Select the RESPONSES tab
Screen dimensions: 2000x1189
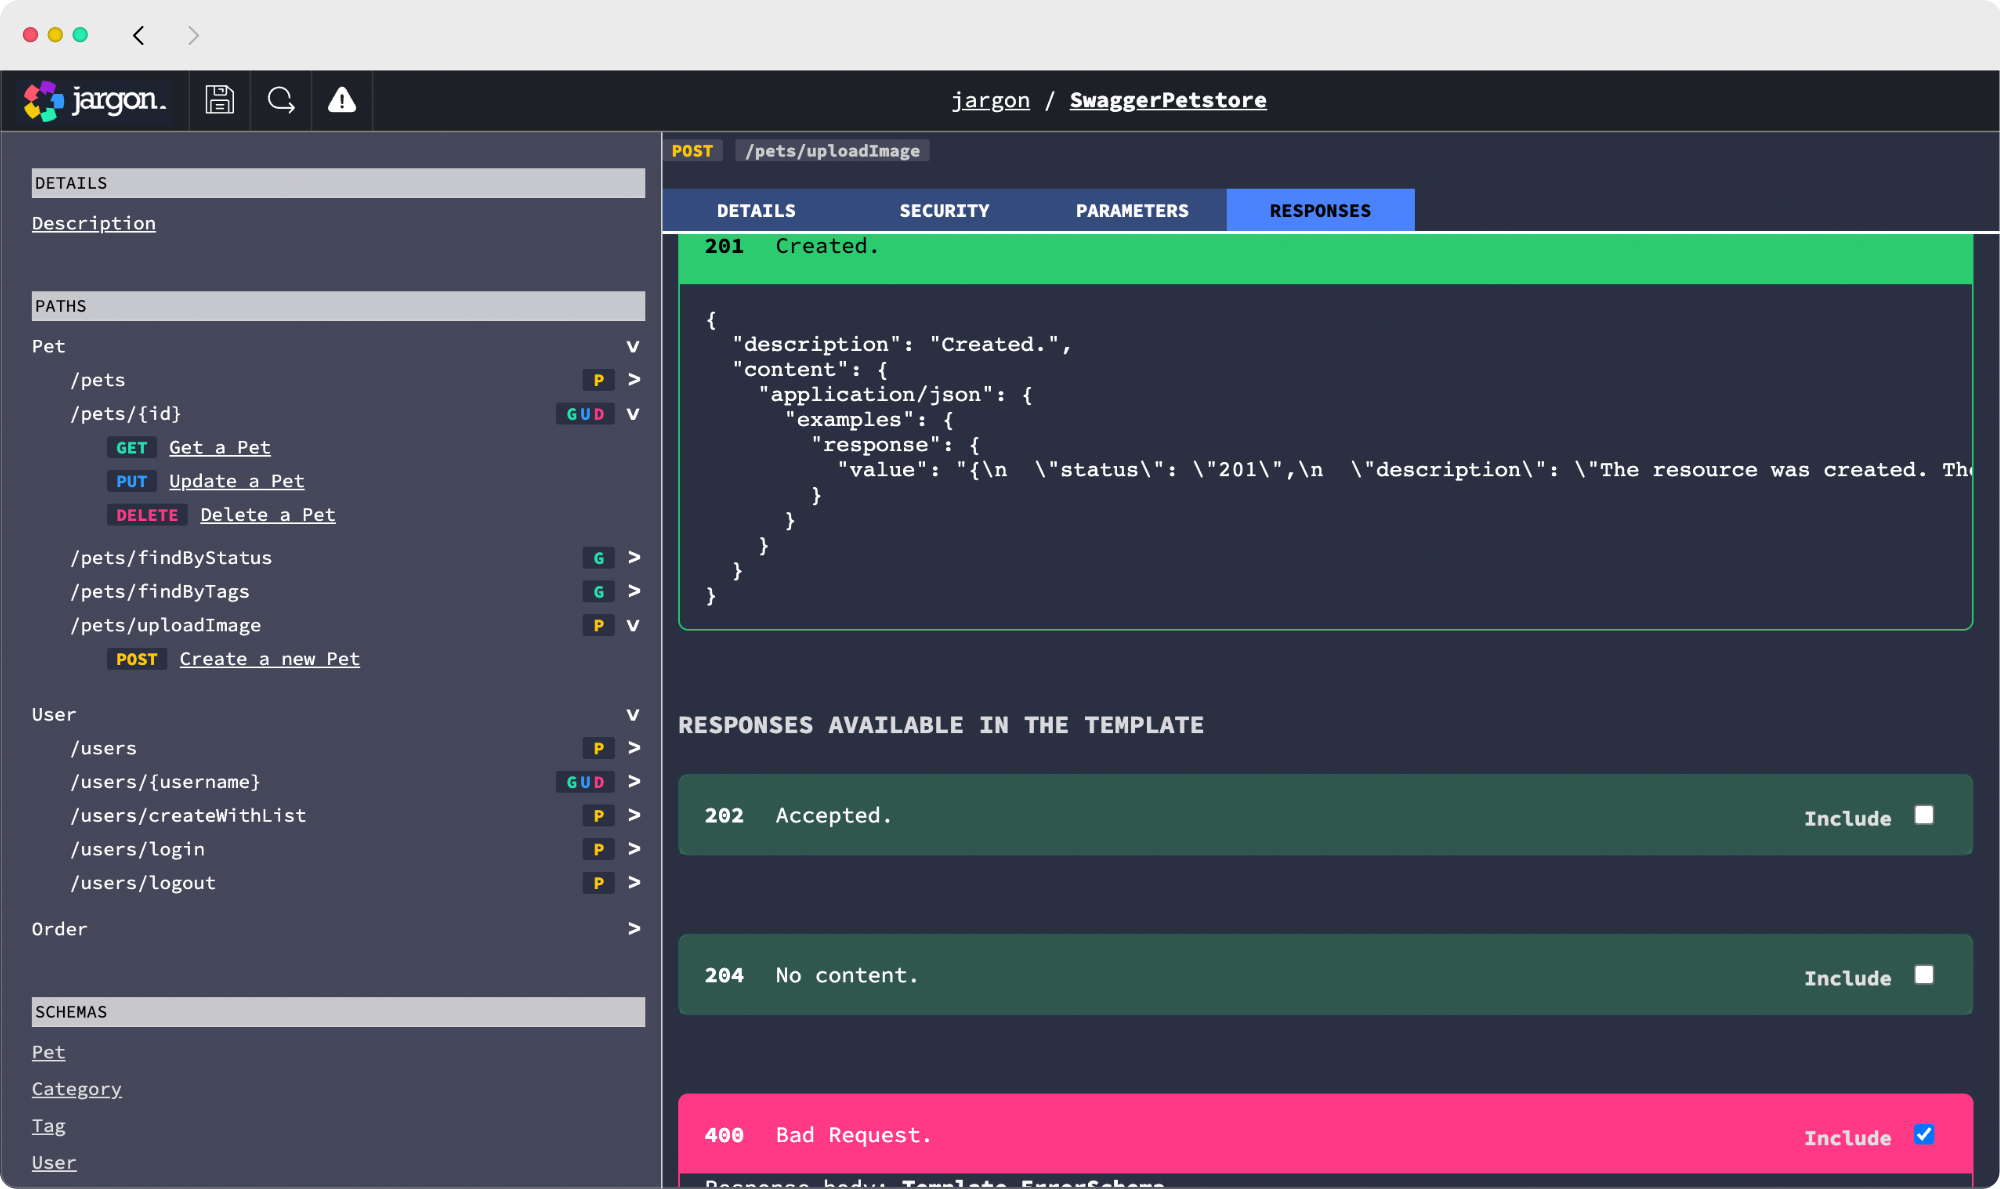(1320, 211)
